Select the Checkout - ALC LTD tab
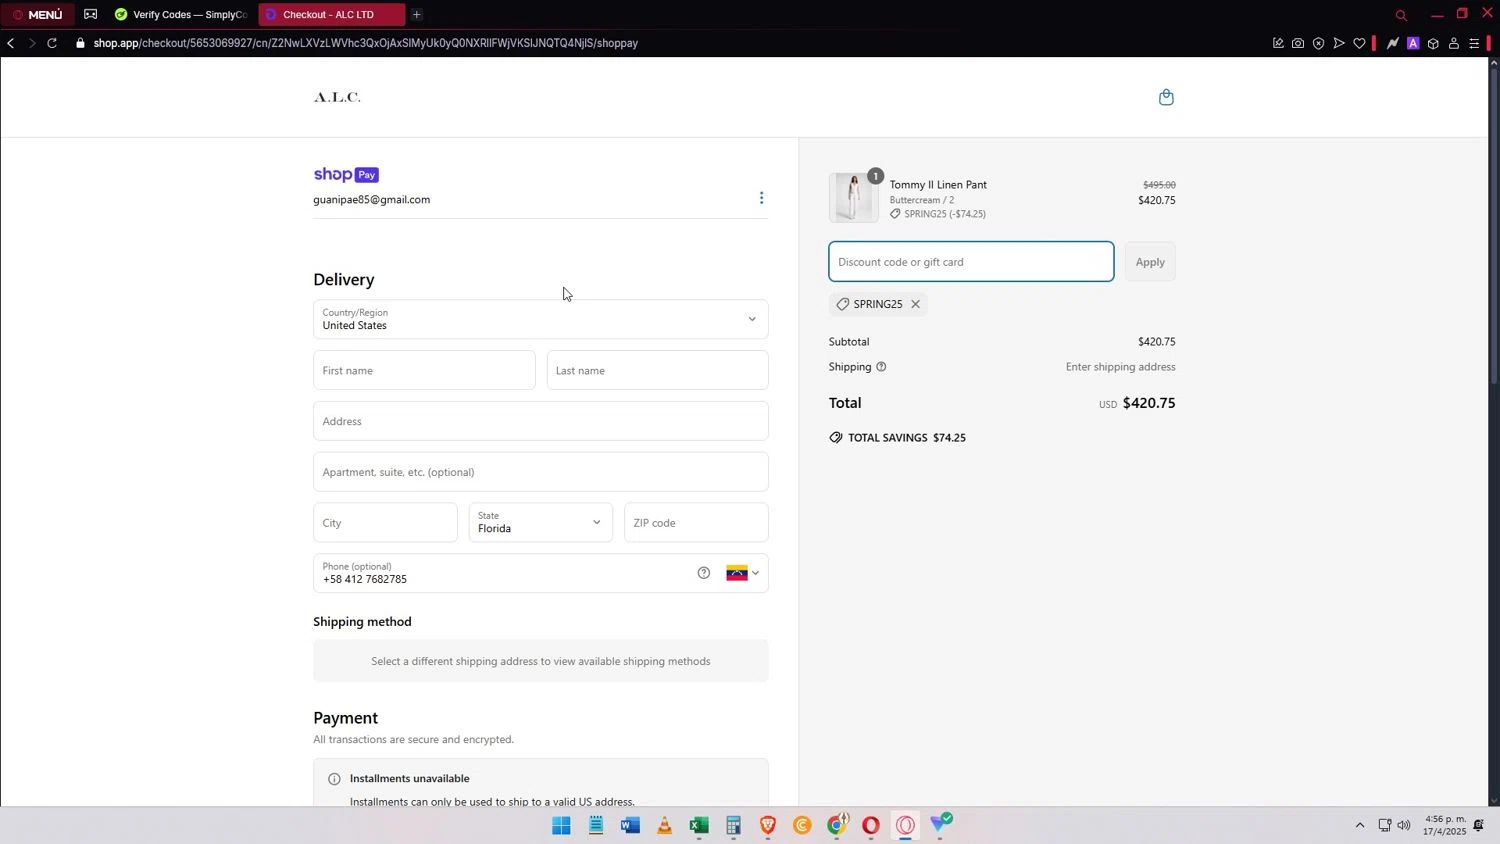Image resolution: width=1500 pixels, height=844 pixels. (332, 14)
